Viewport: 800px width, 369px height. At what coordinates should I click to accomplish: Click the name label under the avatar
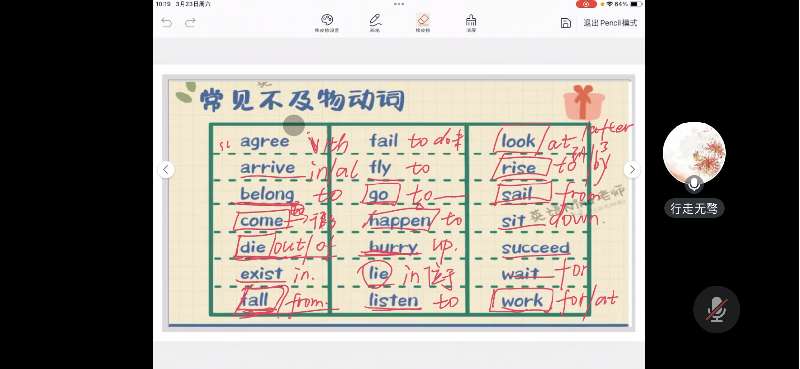click(694, 208)
